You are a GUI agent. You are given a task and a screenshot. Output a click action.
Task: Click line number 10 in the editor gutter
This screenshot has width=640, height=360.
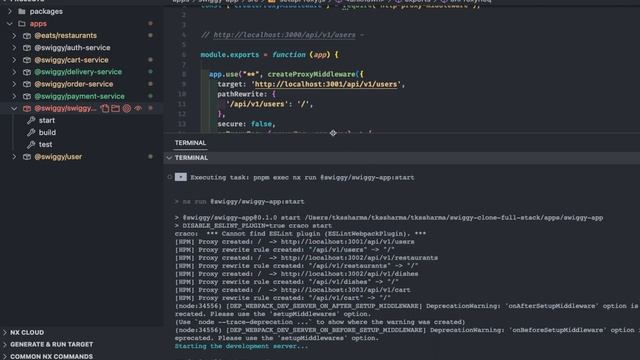[x=182, y=94]
